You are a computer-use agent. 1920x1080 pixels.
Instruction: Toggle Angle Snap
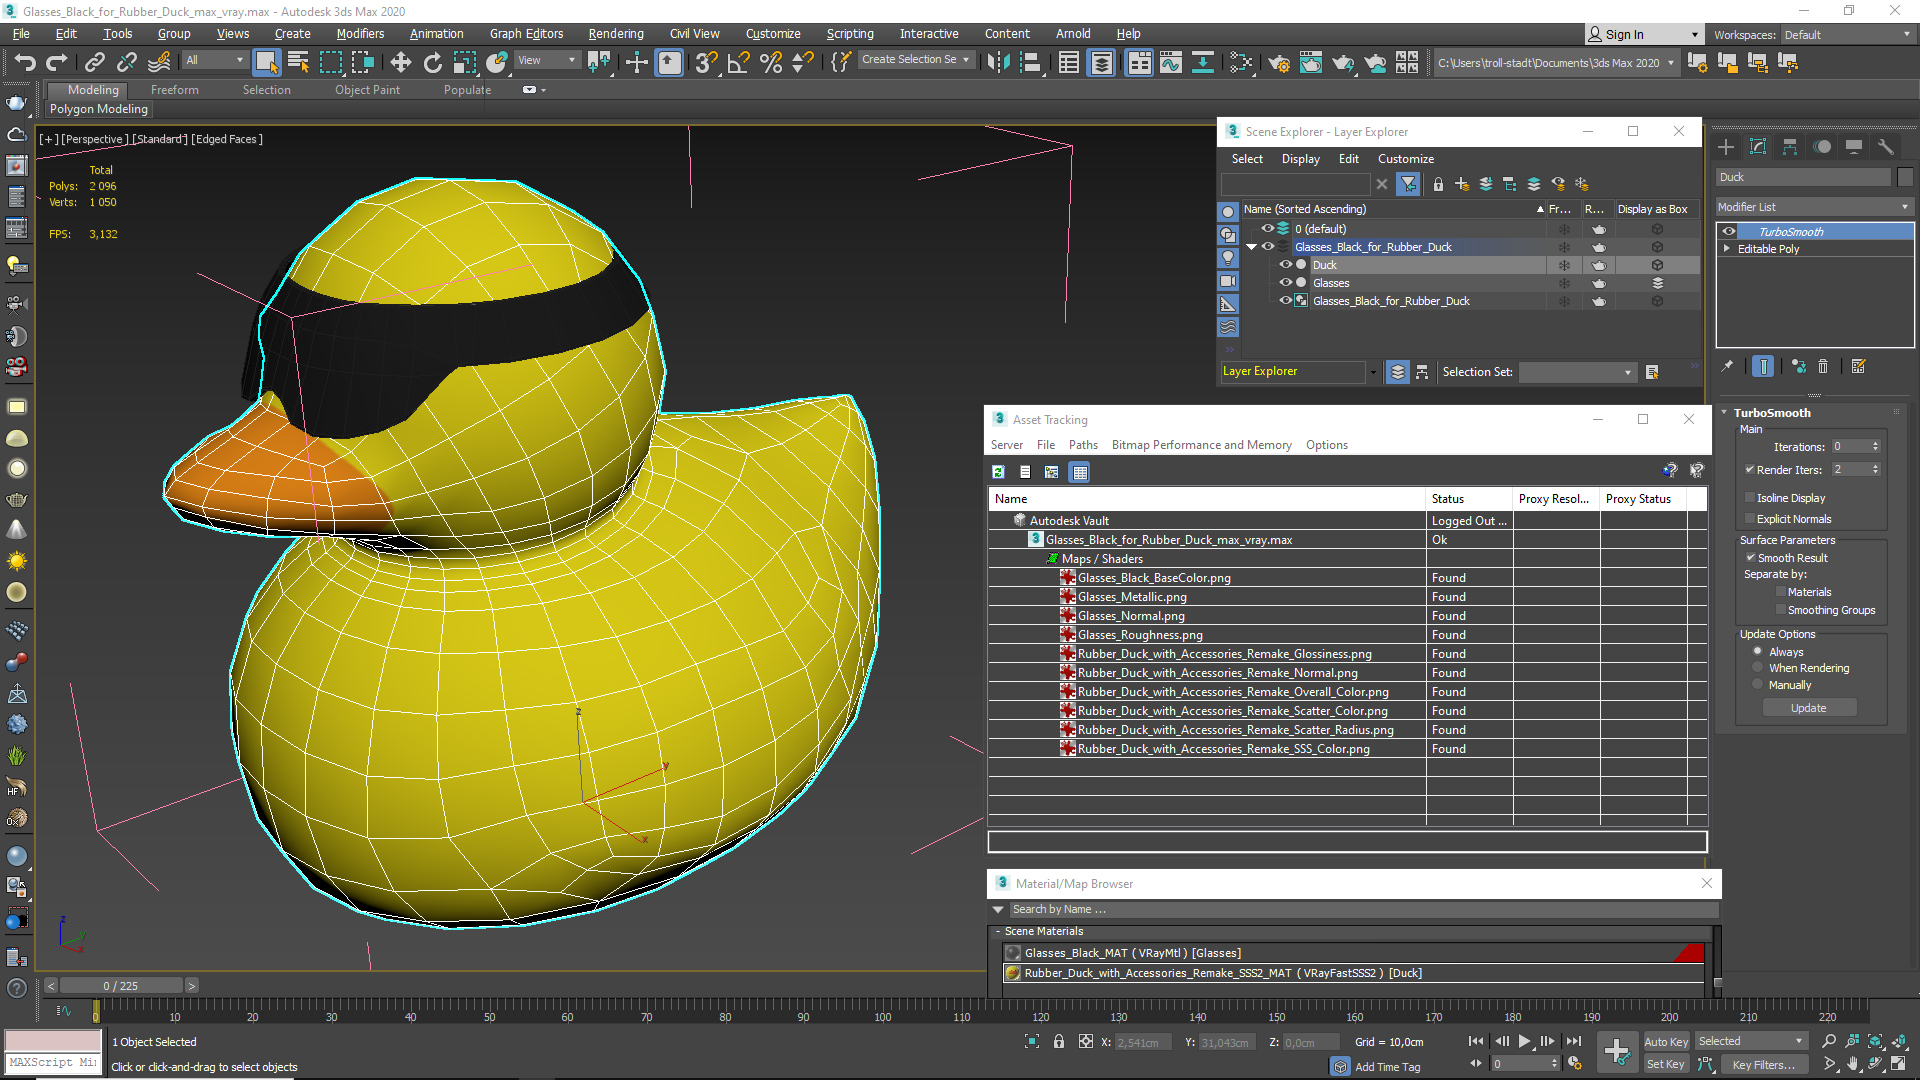point(738,62)
